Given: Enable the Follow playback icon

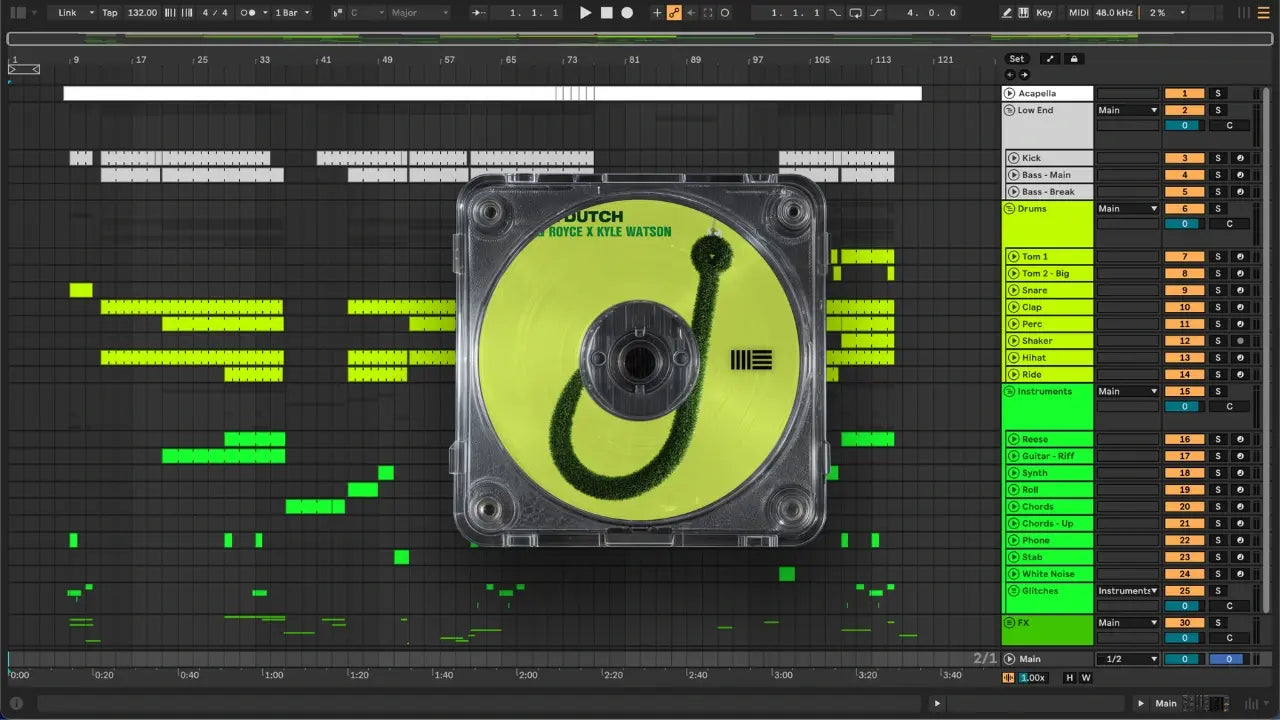Looking at the screenshot, I should 479,13.
